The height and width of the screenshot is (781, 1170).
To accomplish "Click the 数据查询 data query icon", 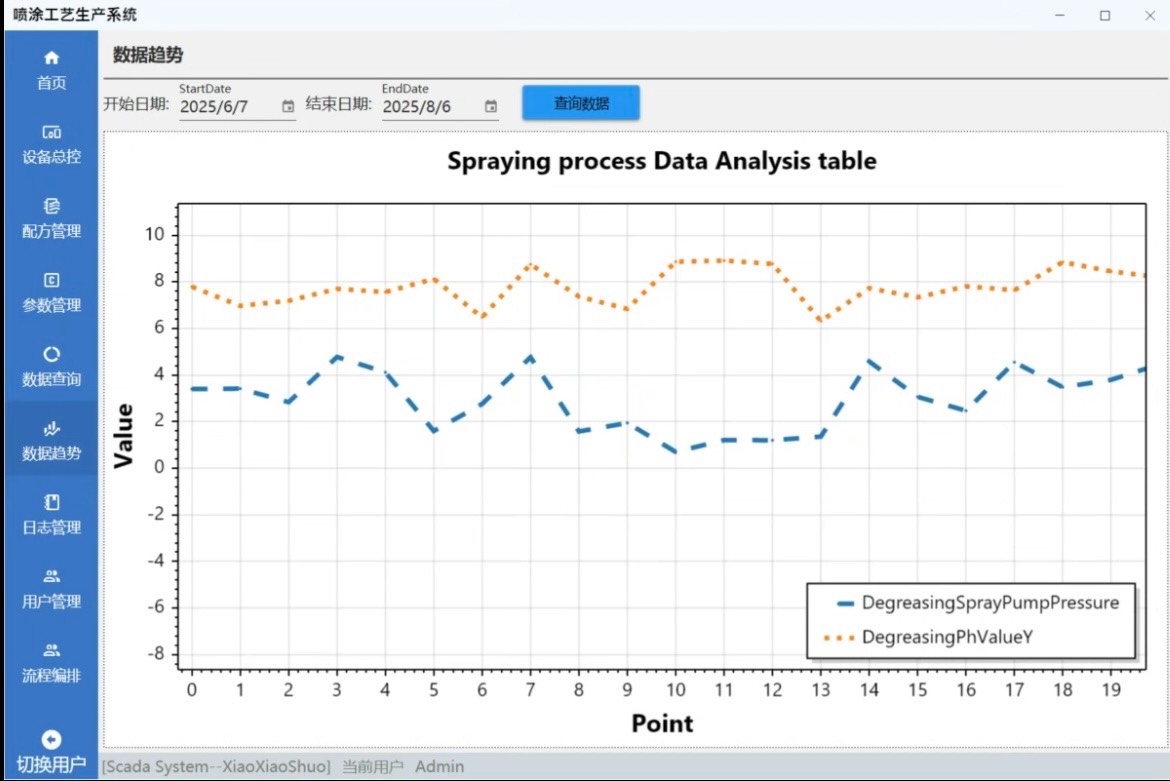I will tap(52, 354).
